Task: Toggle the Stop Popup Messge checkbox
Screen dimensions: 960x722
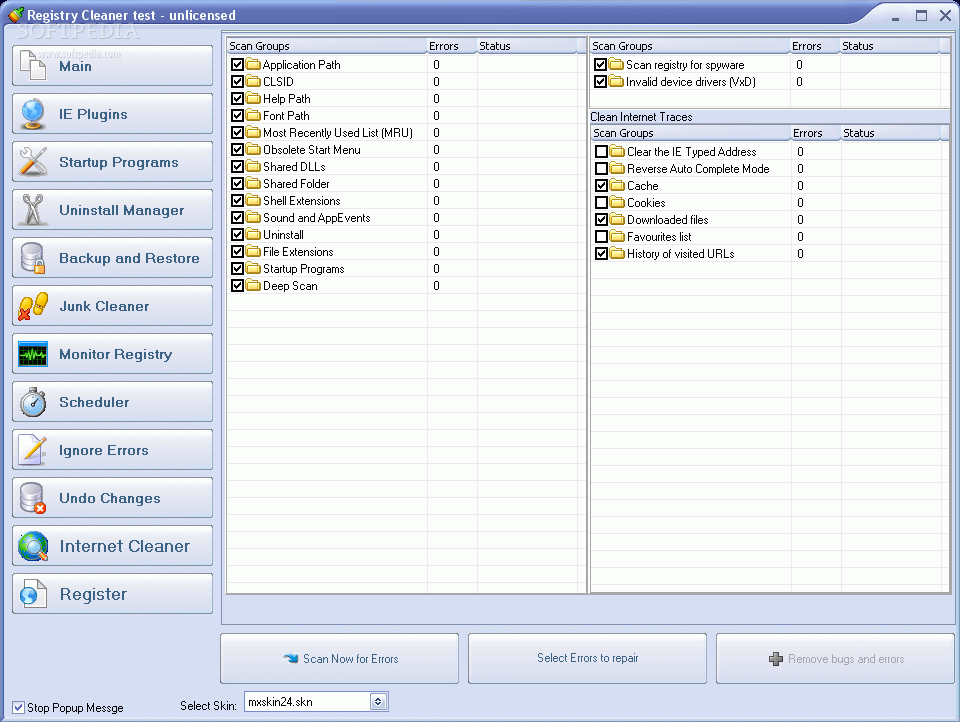Action: (x=19, y=708)
